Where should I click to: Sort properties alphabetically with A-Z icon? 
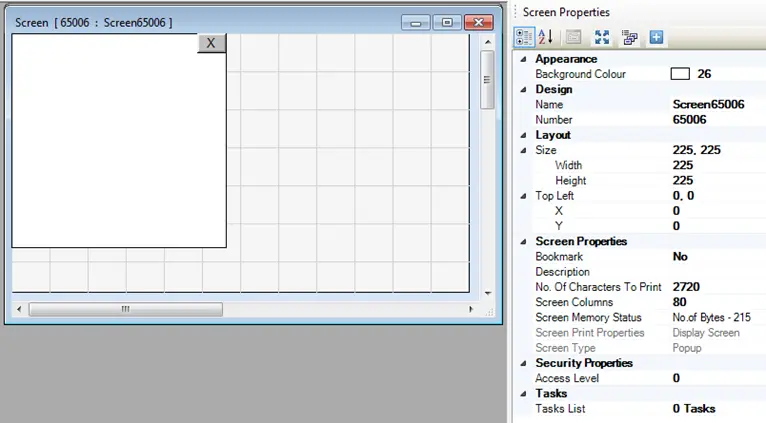point(546,37)
